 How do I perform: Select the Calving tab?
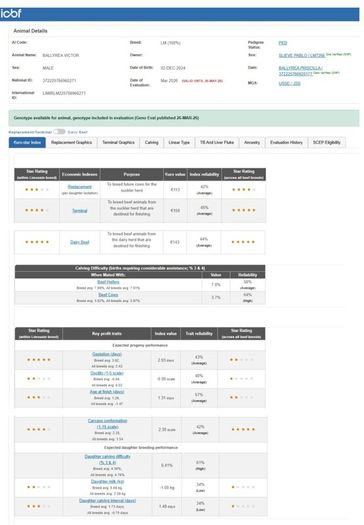click(x=152, y=142)
